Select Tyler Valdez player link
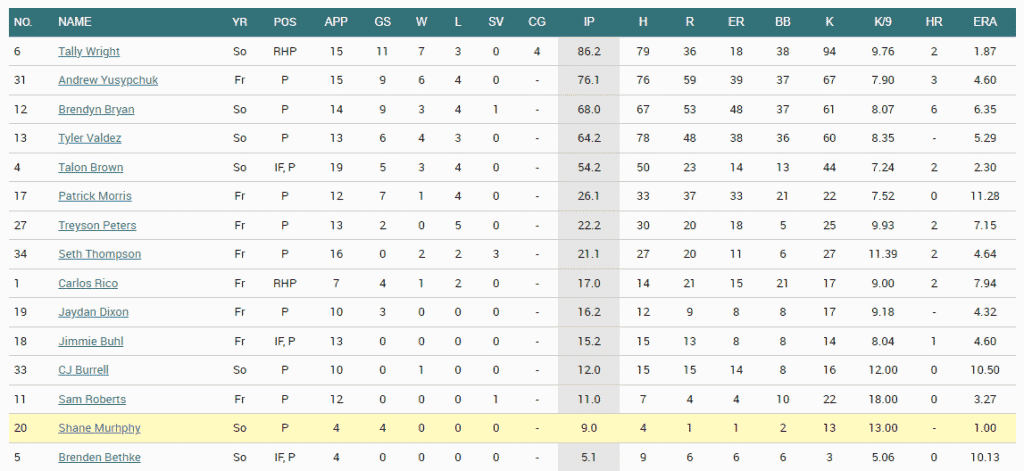Screen dimensions: 1024x471 coord(90,138)
